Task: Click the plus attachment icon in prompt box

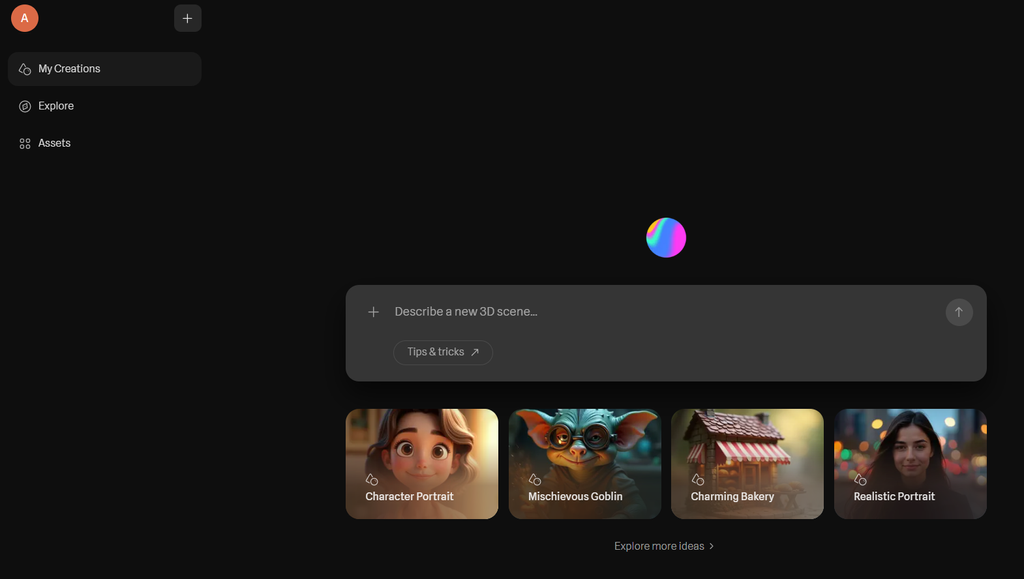Action: [x=373, y=312]
